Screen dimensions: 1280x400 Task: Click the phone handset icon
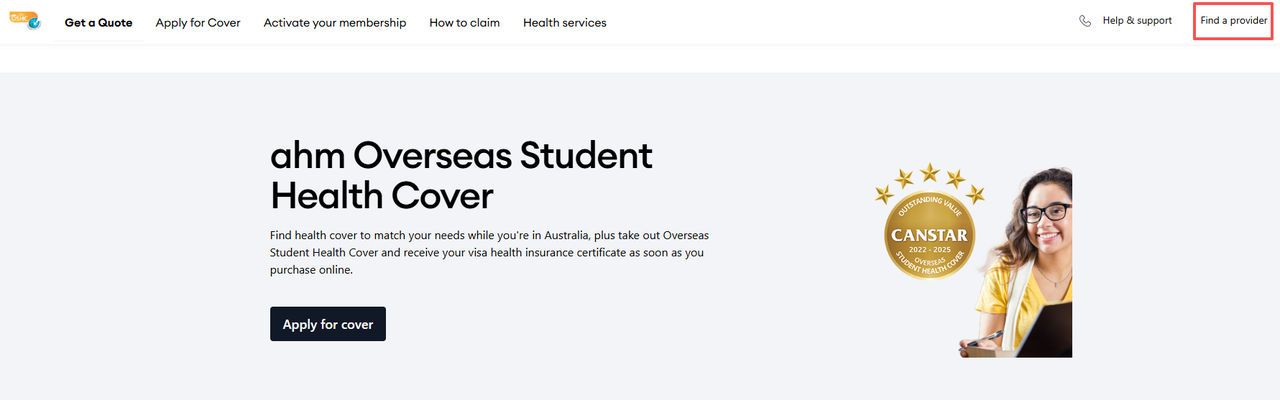[1085, 21]
